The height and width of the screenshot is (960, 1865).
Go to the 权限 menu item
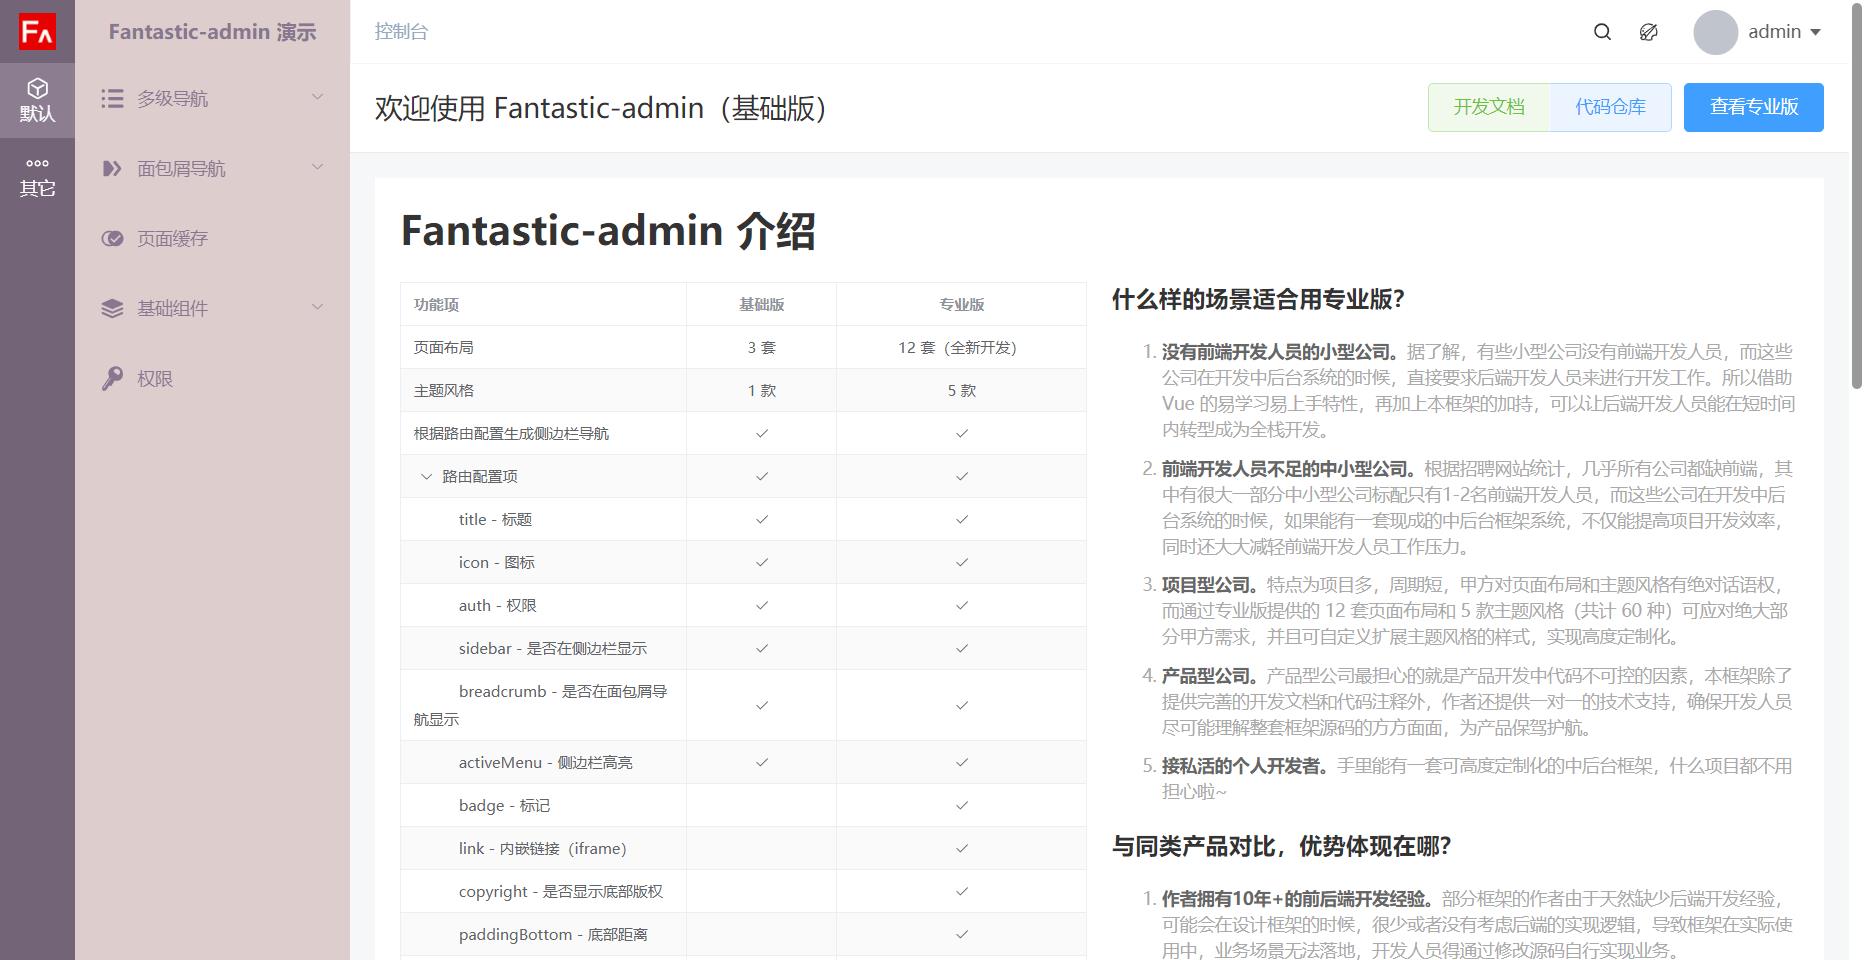(x=212, y=378)
